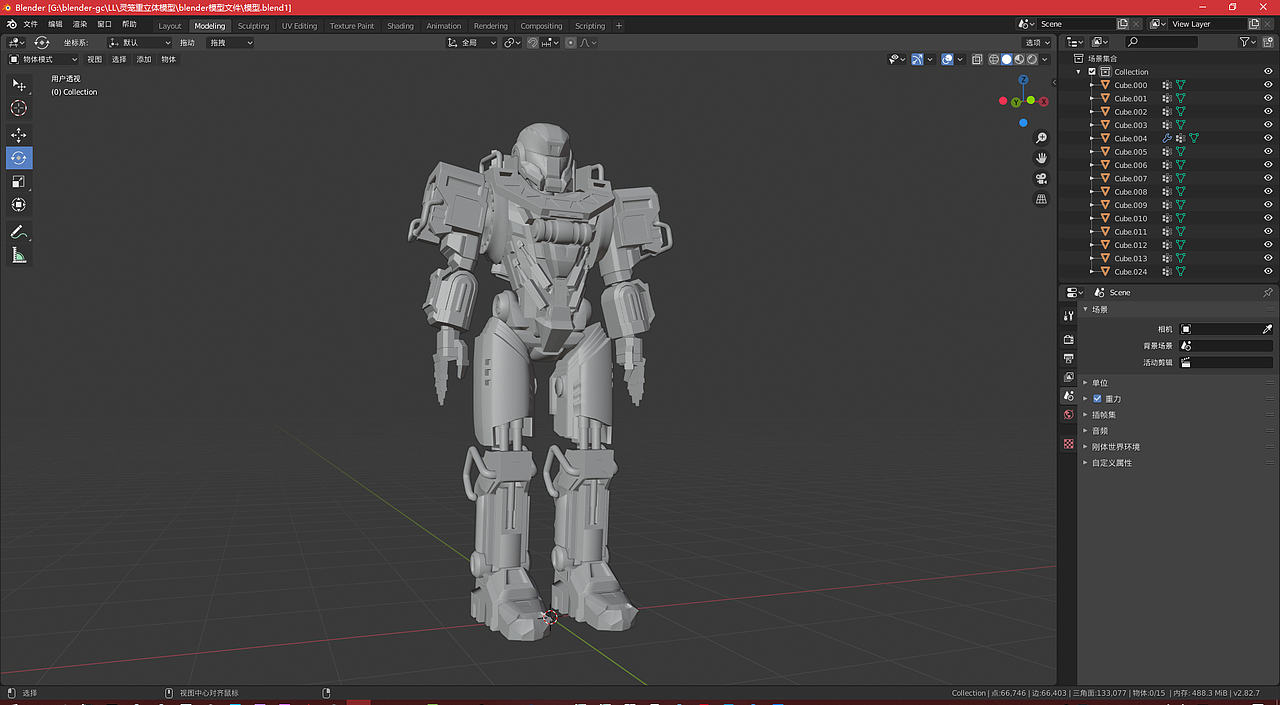Open the View Layer properties tab icon

pyautogui.click(x=1068, y=377)
